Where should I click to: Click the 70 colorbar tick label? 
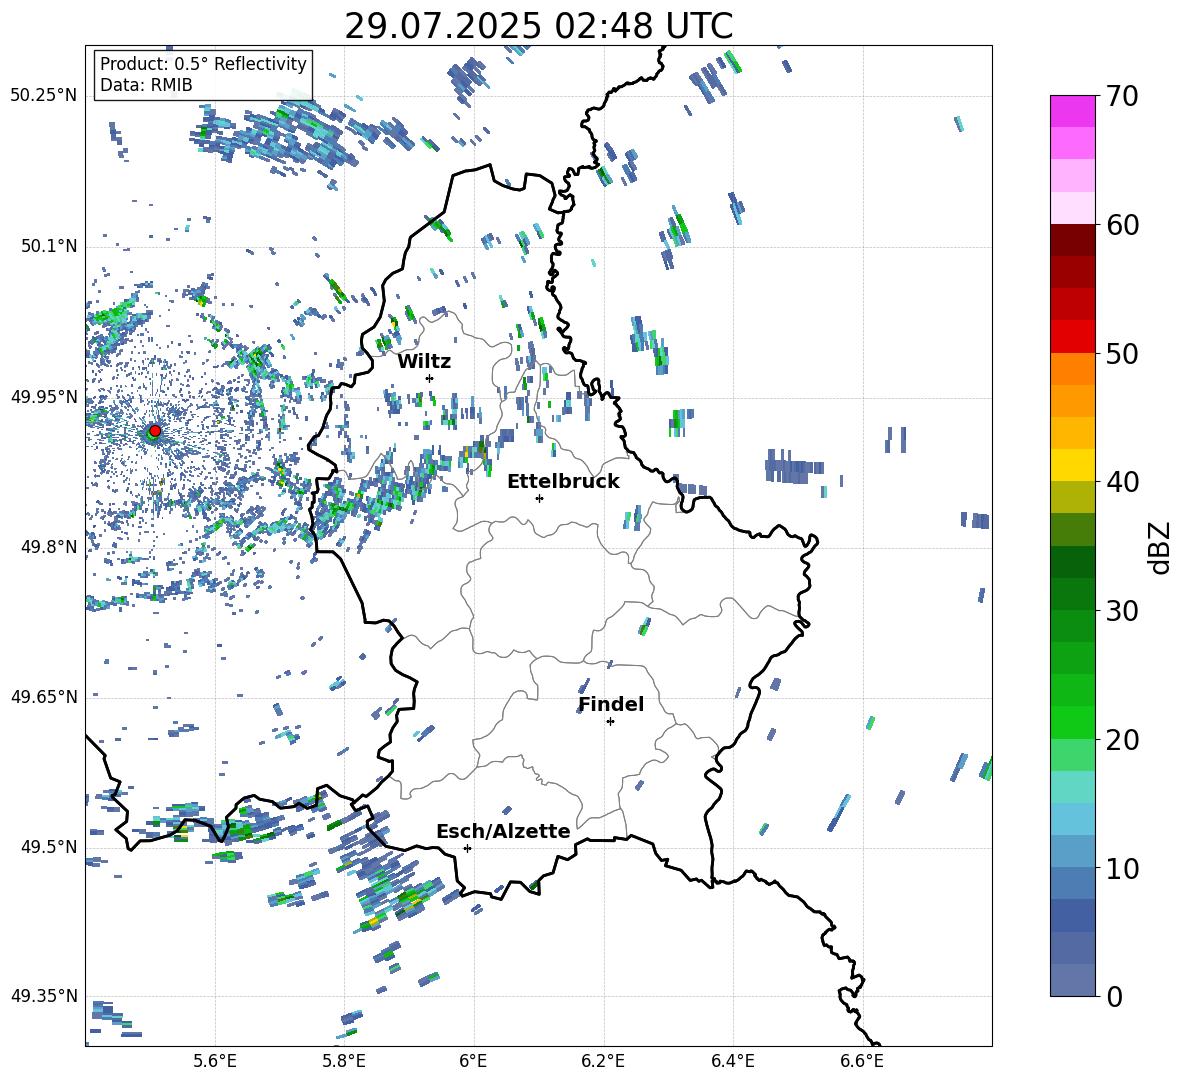[1122, 96]
